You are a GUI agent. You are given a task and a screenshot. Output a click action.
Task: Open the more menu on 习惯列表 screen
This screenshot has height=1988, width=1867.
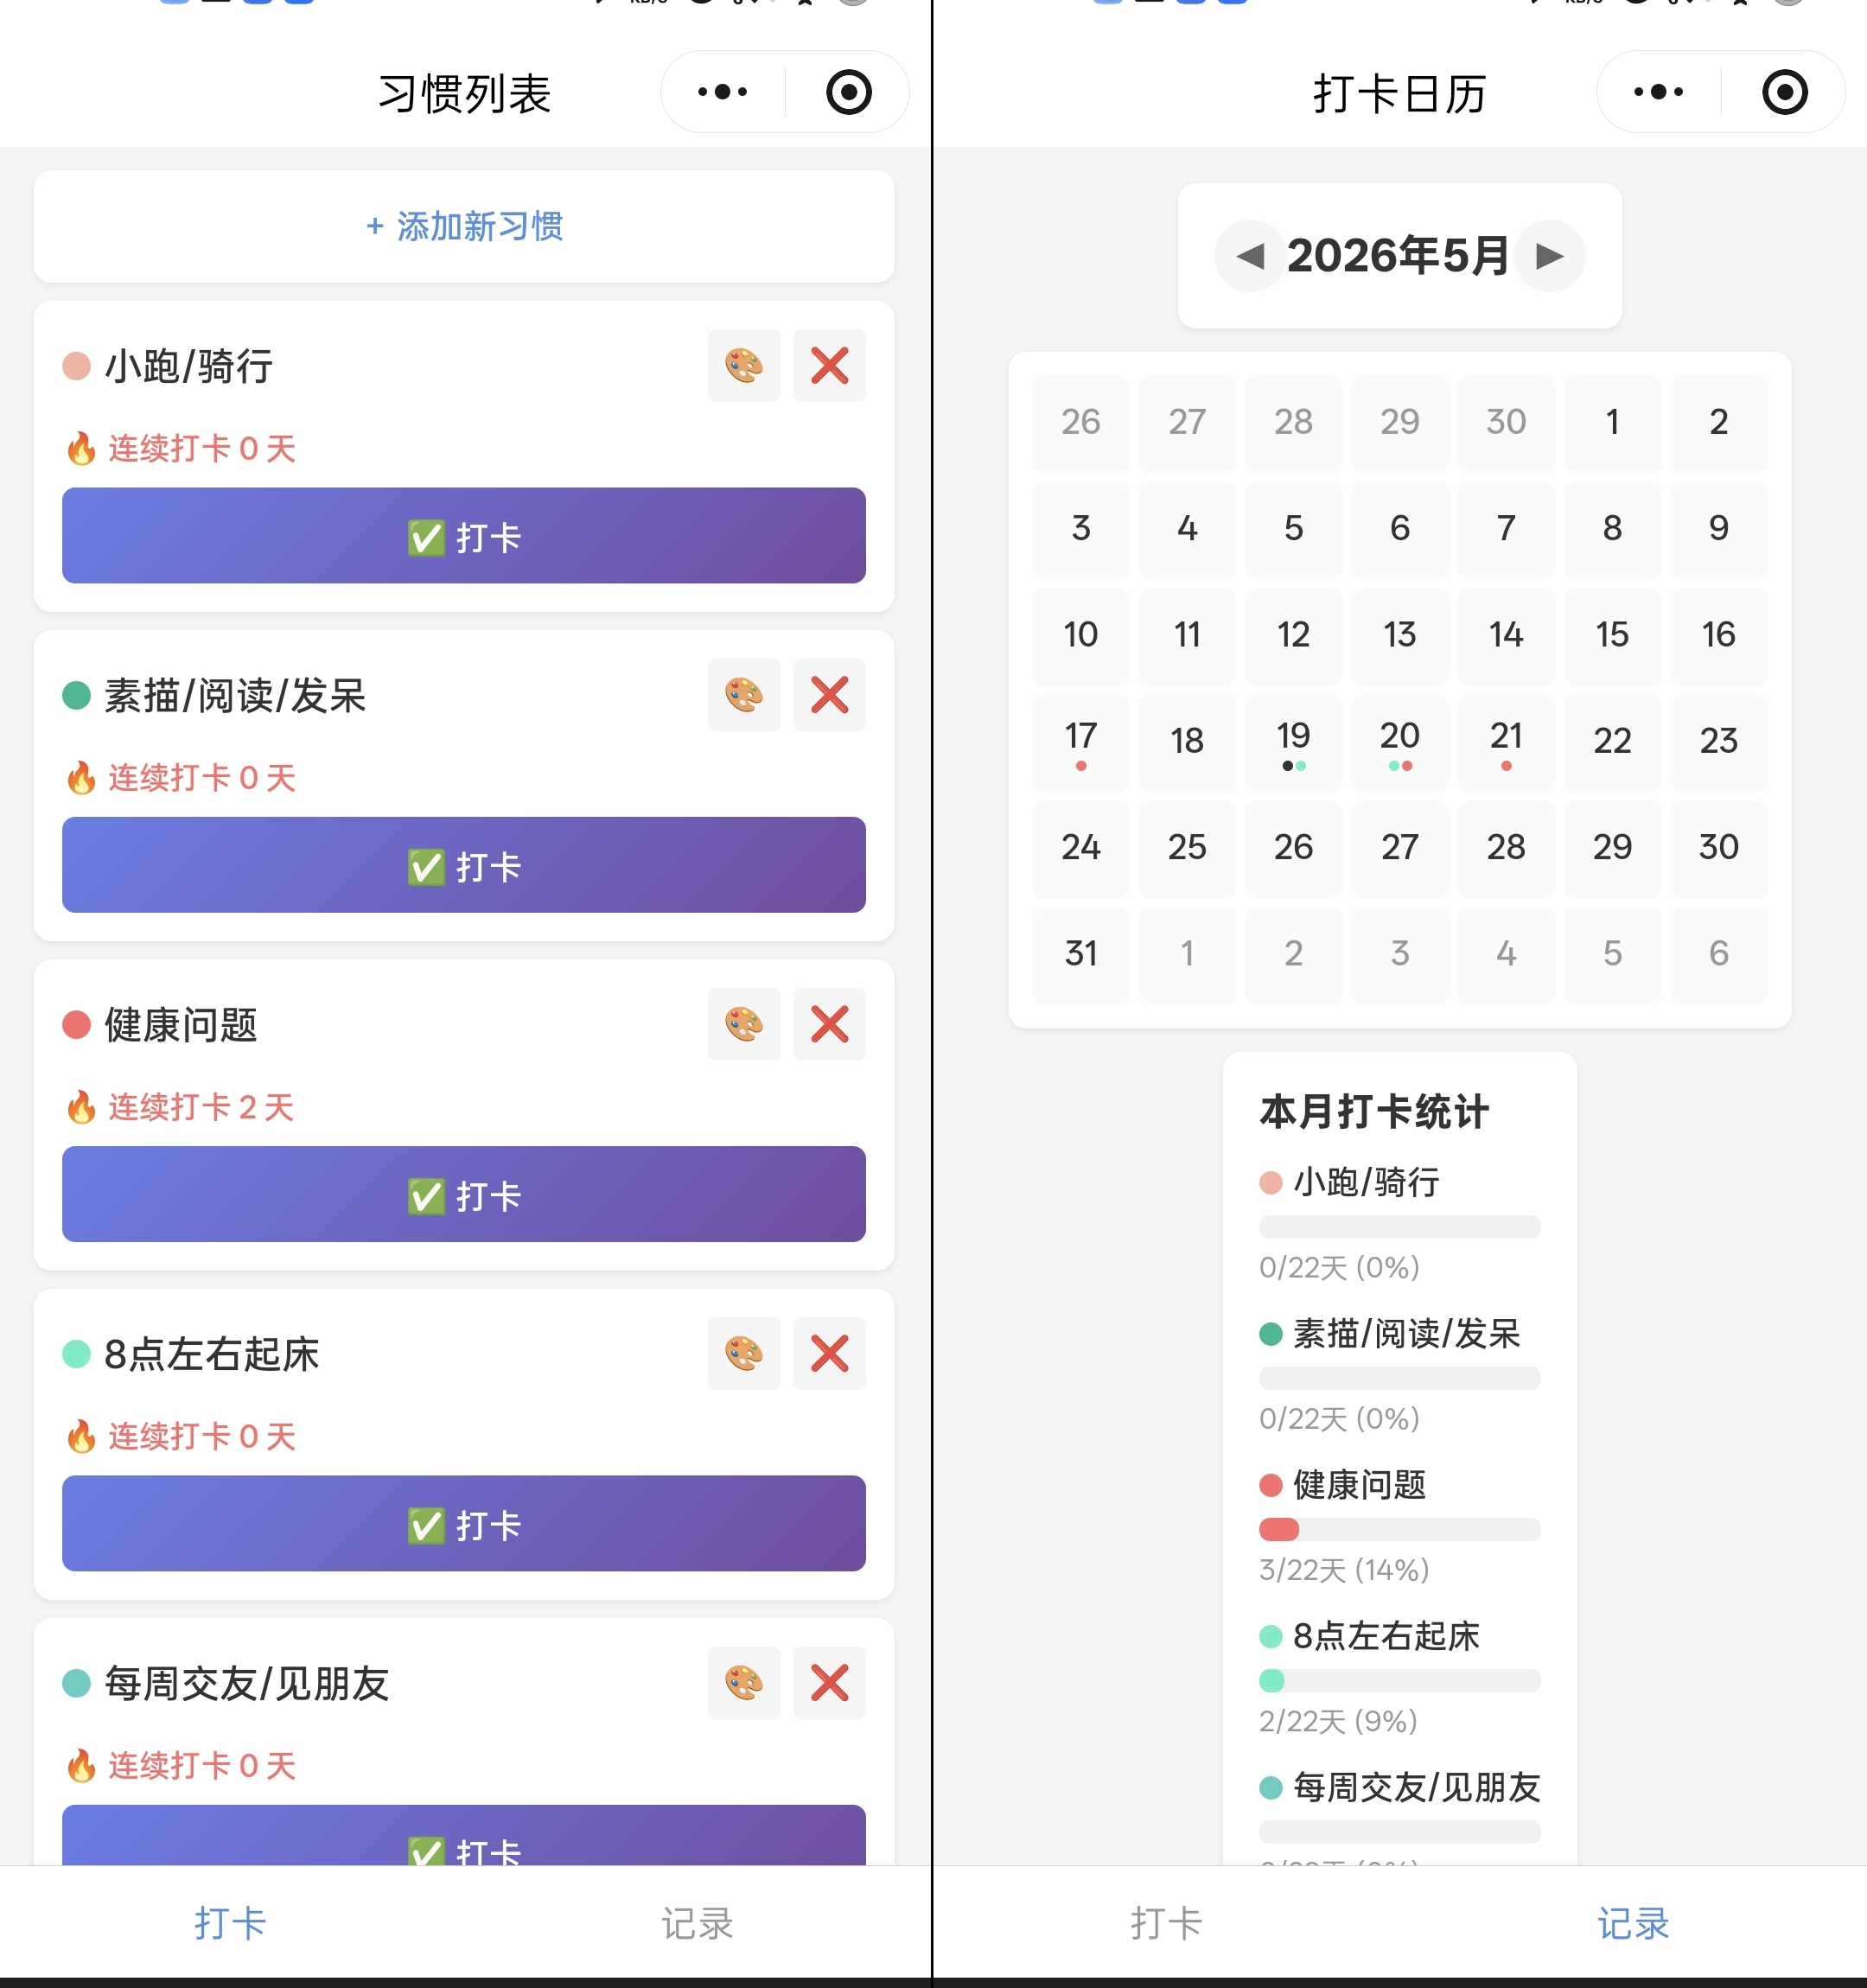tap(722, 92)
